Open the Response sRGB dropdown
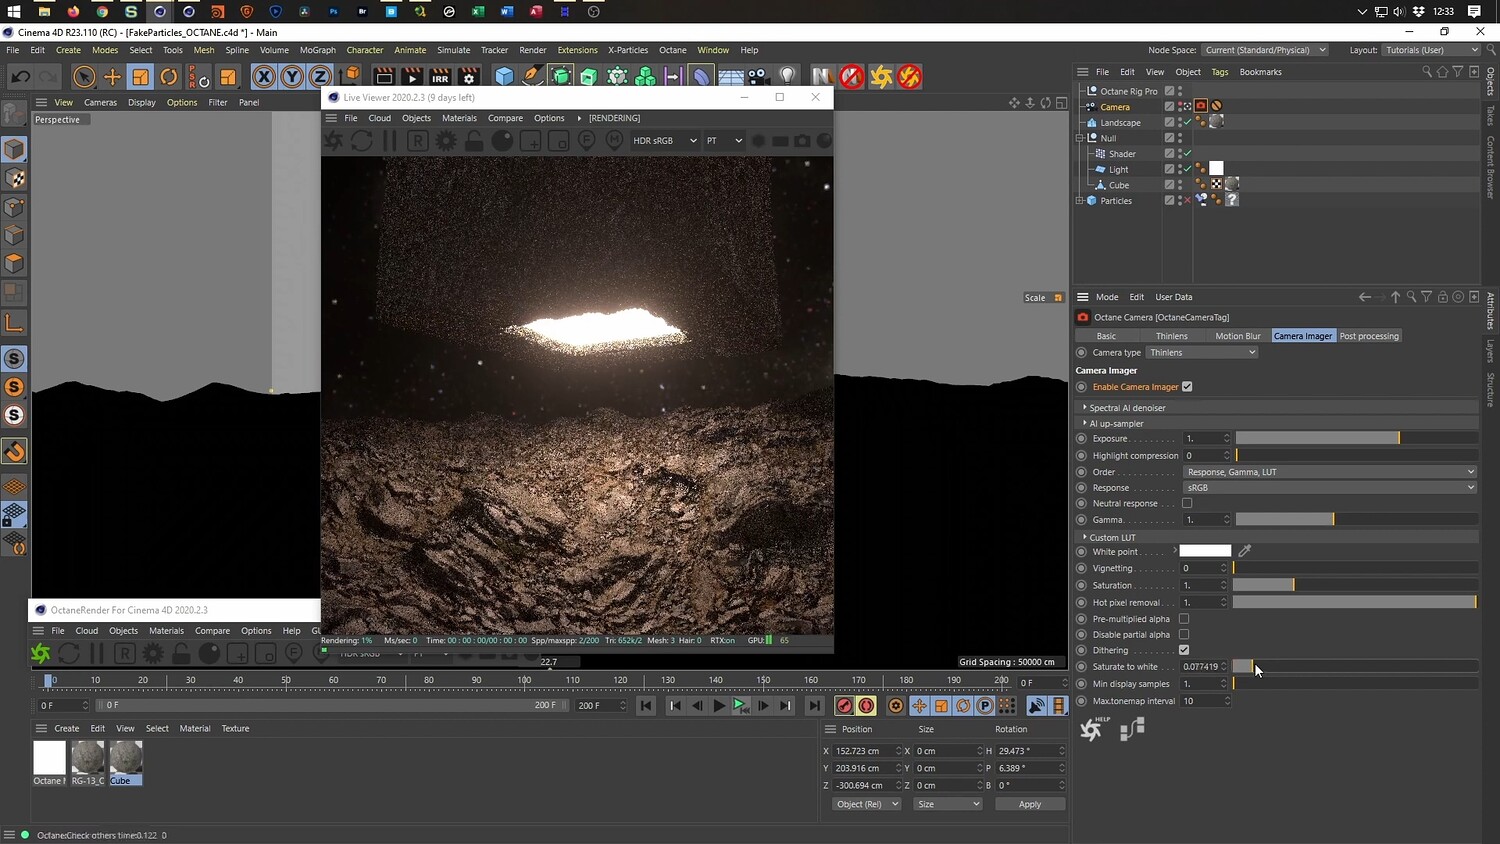This screenshot has height=844, width=1500. pos(1330,488)
